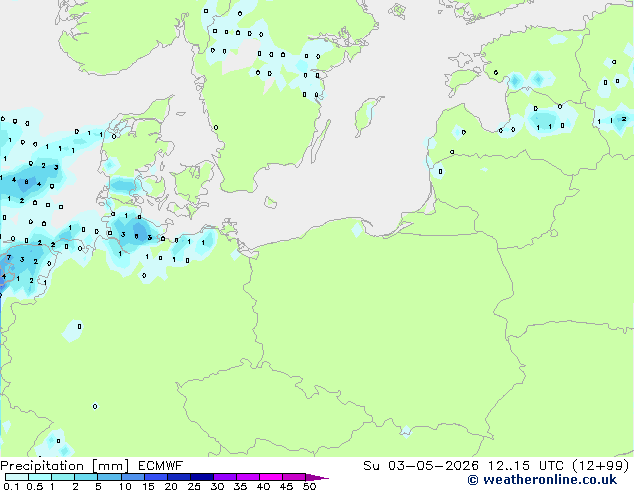
Task: Click the legend value 0.5
Action: (35, 486)
